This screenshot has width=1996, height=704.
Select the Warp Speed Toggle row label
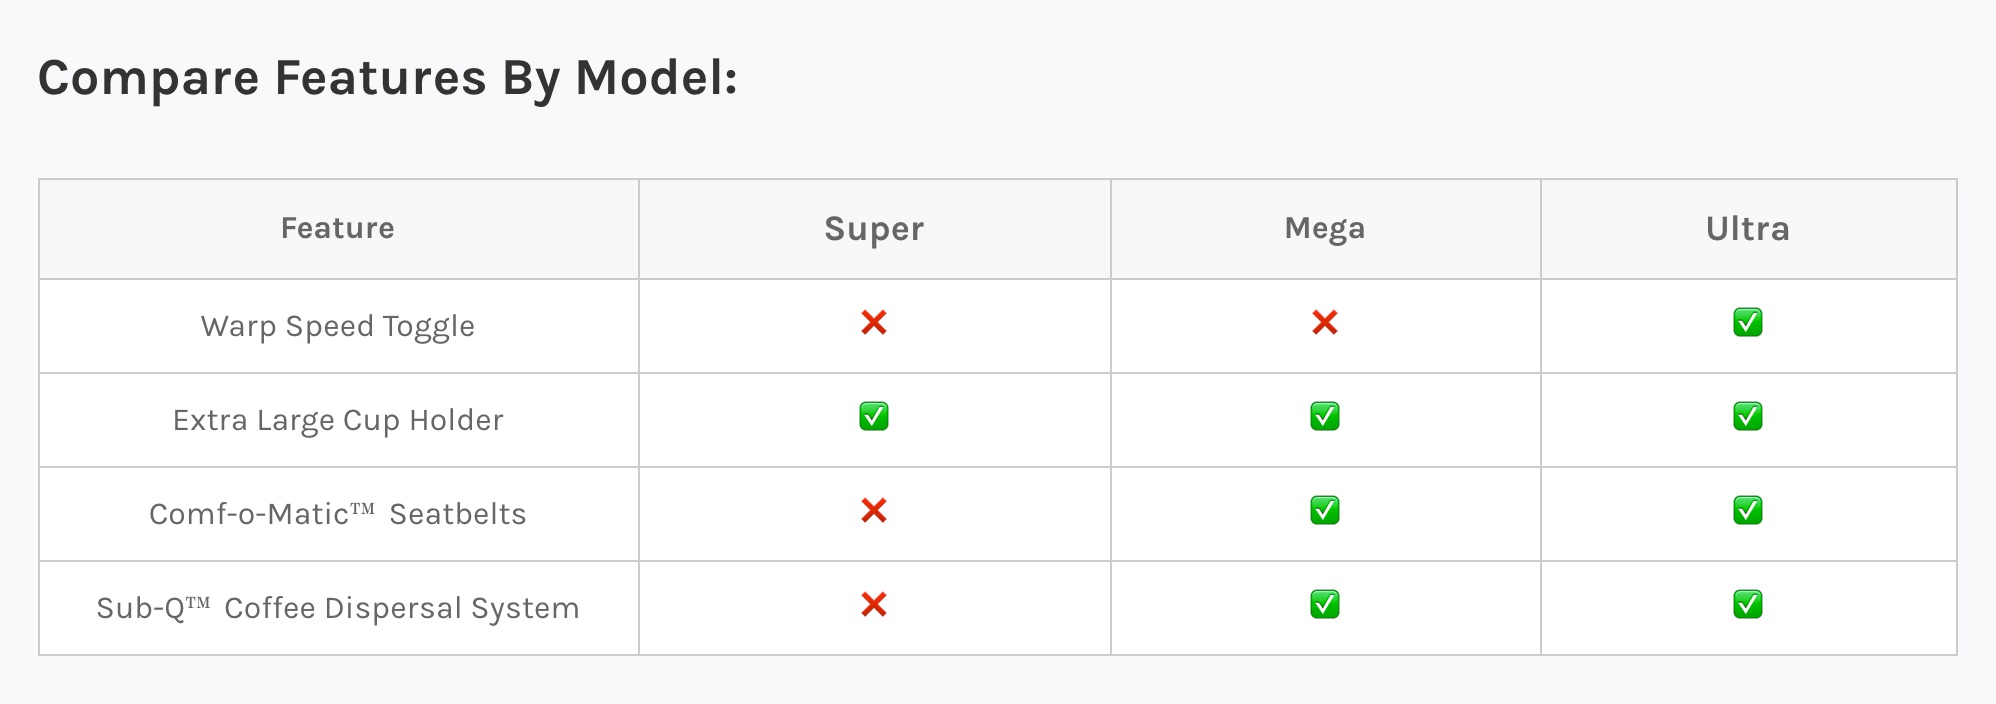(338, 327)
